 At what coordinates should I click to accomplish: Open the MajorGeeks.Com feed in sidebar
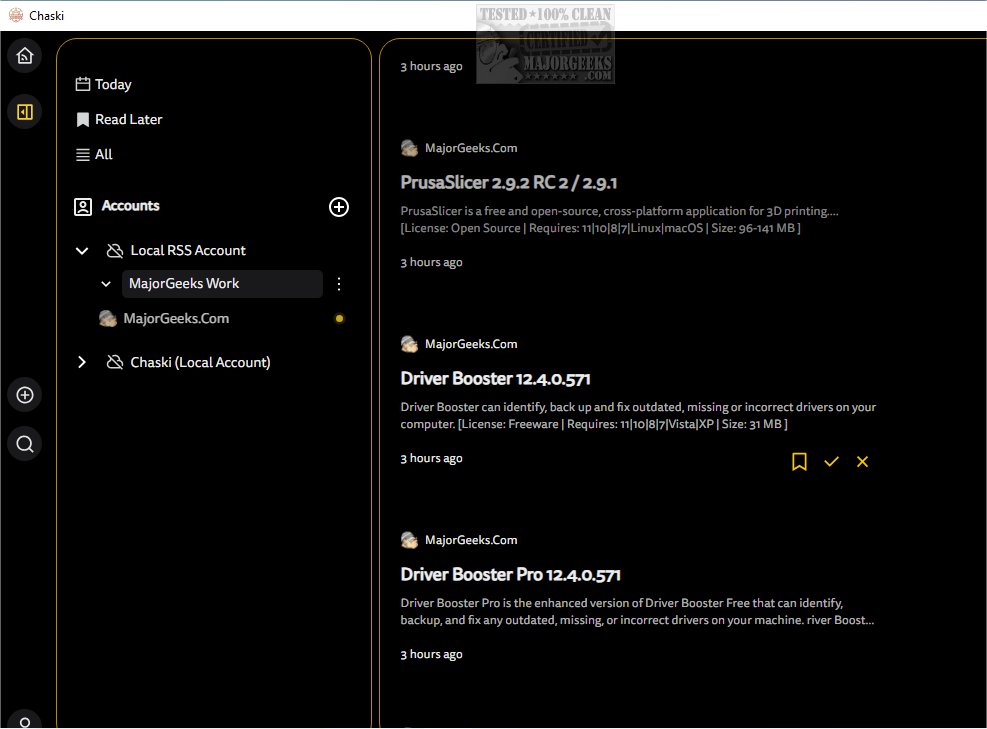pos(176,319)
